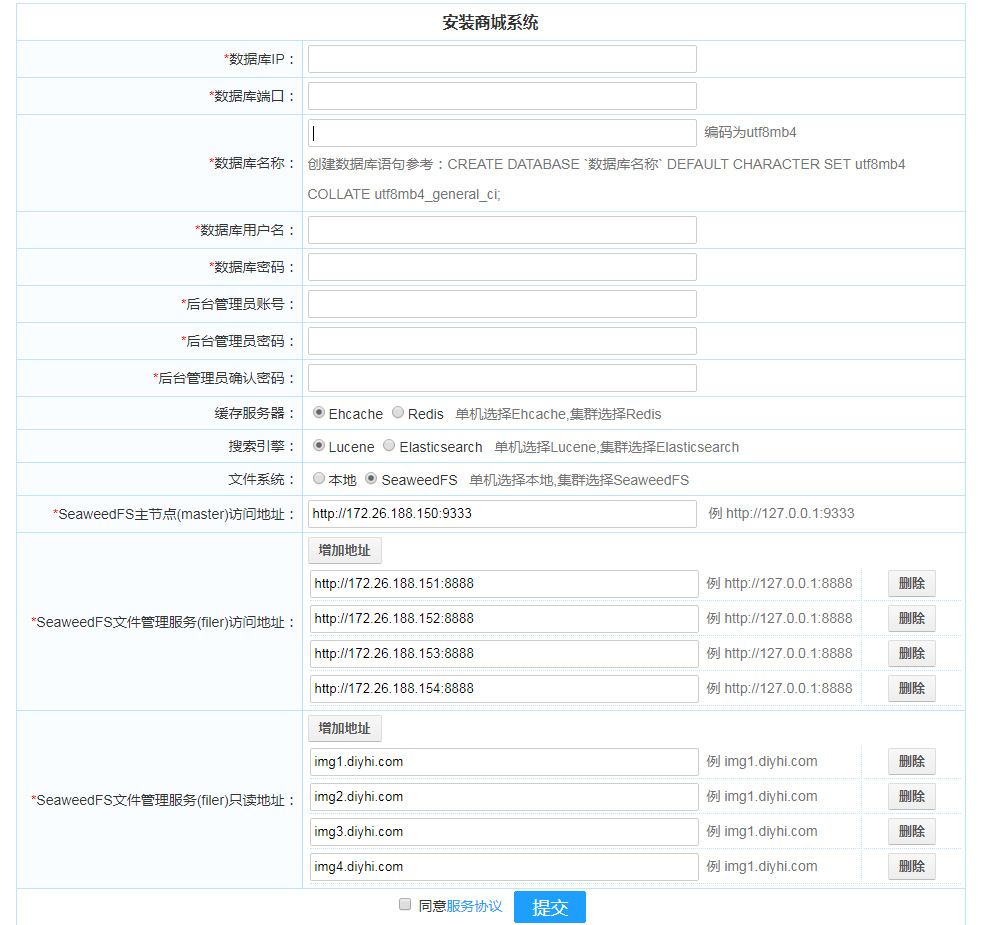Image resolution: width=982 pixels, height=925 pixels.
Task: Delete the img2.diyhi.com address row
Action: click(x=912, y=797)
